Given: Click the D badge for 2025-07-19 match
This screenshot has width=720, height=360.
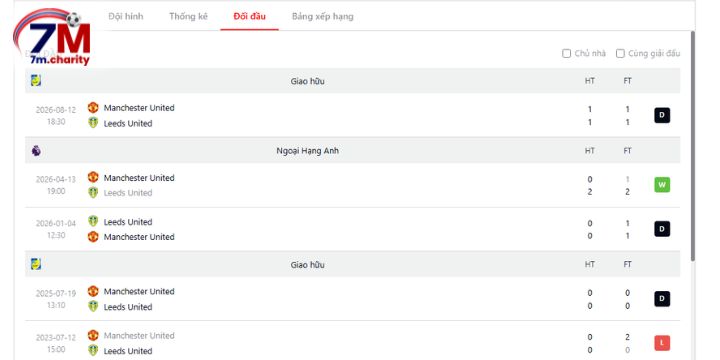Looking at the screenshot, I should 662,299.
